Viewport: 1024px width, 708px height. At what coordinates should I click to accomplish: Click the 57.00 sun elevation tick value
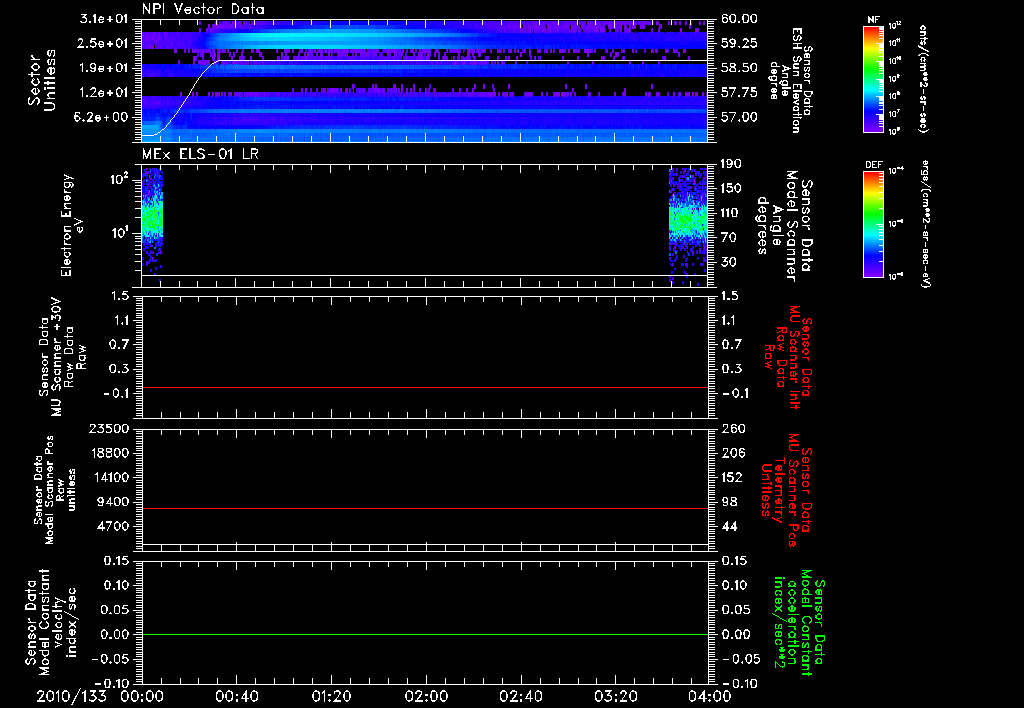(x=739, y=118)
